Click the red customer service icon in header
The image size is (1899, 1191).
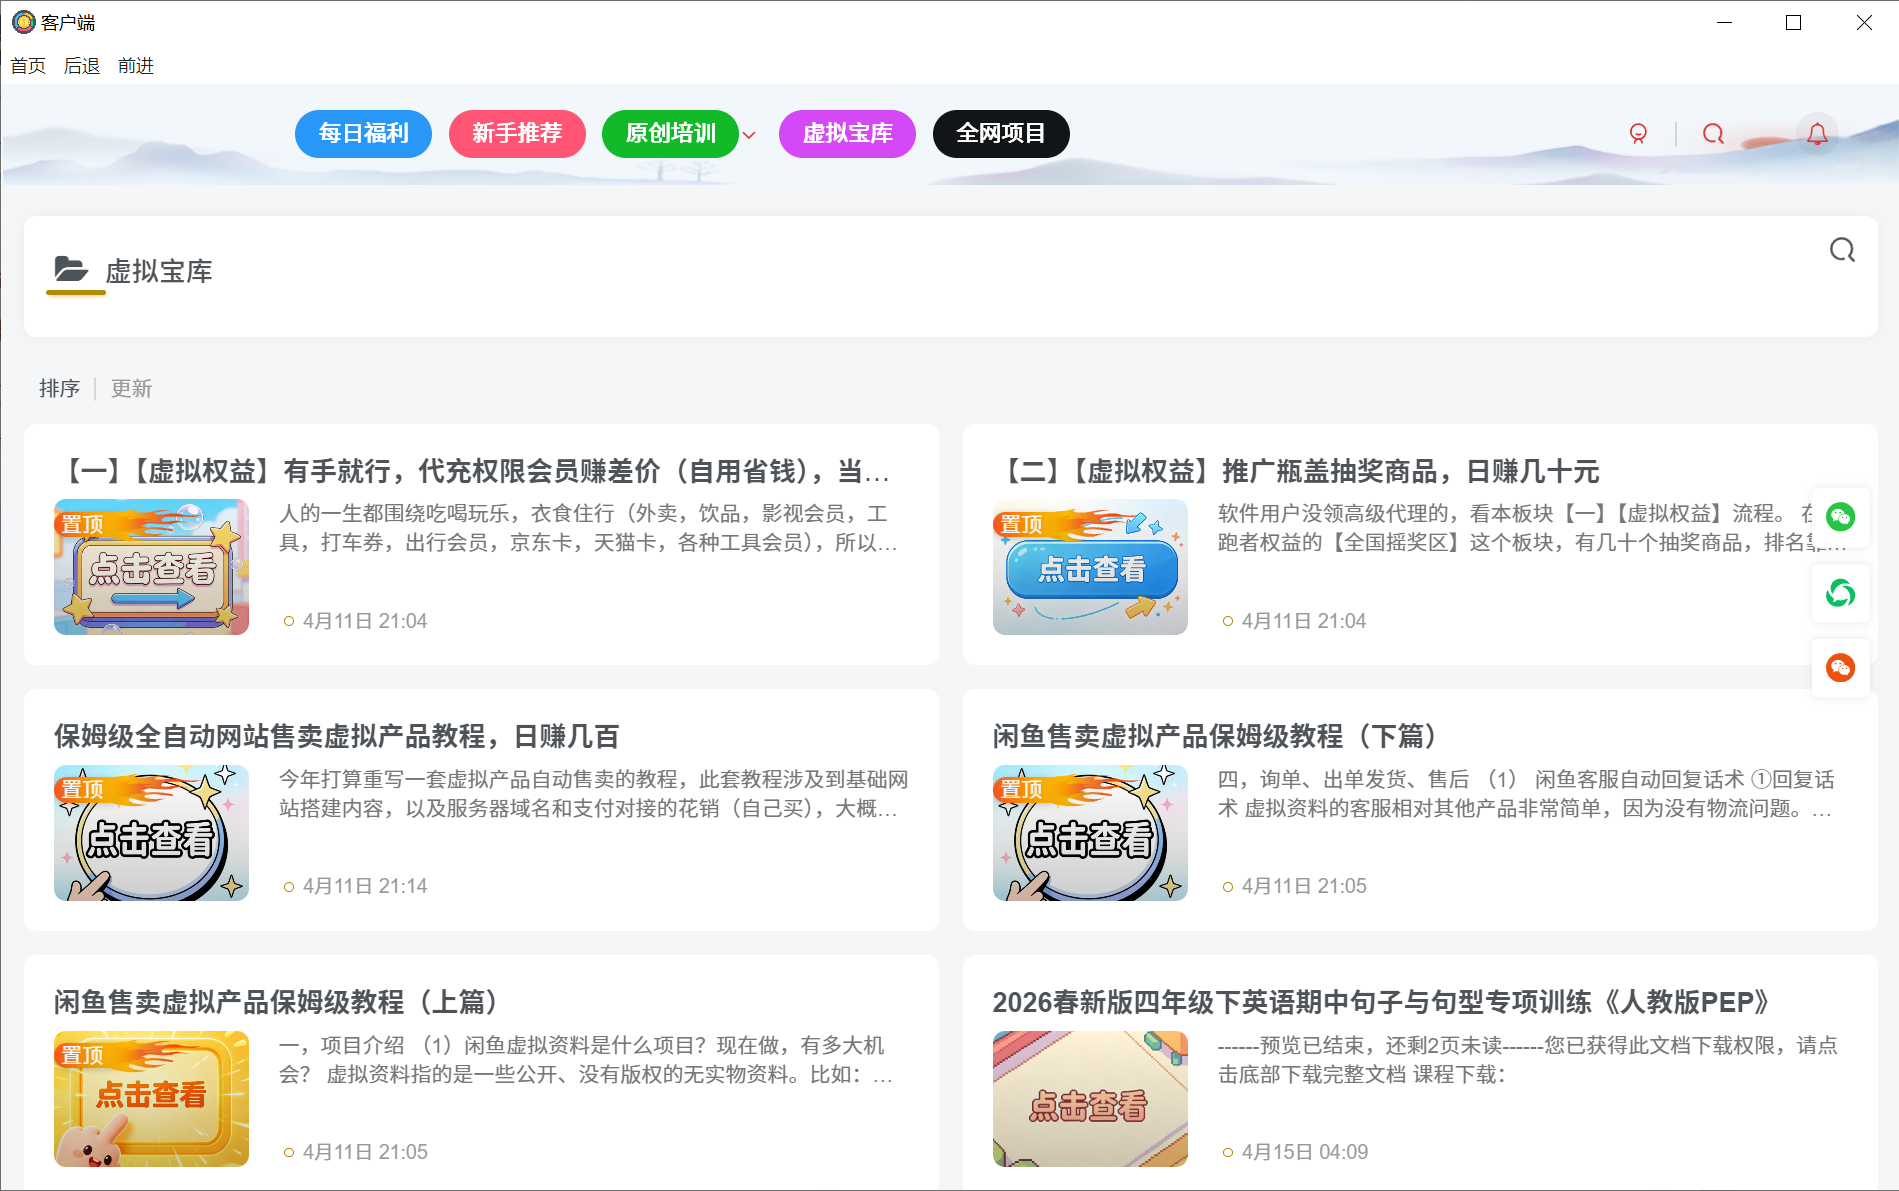tap(1638, 134)
